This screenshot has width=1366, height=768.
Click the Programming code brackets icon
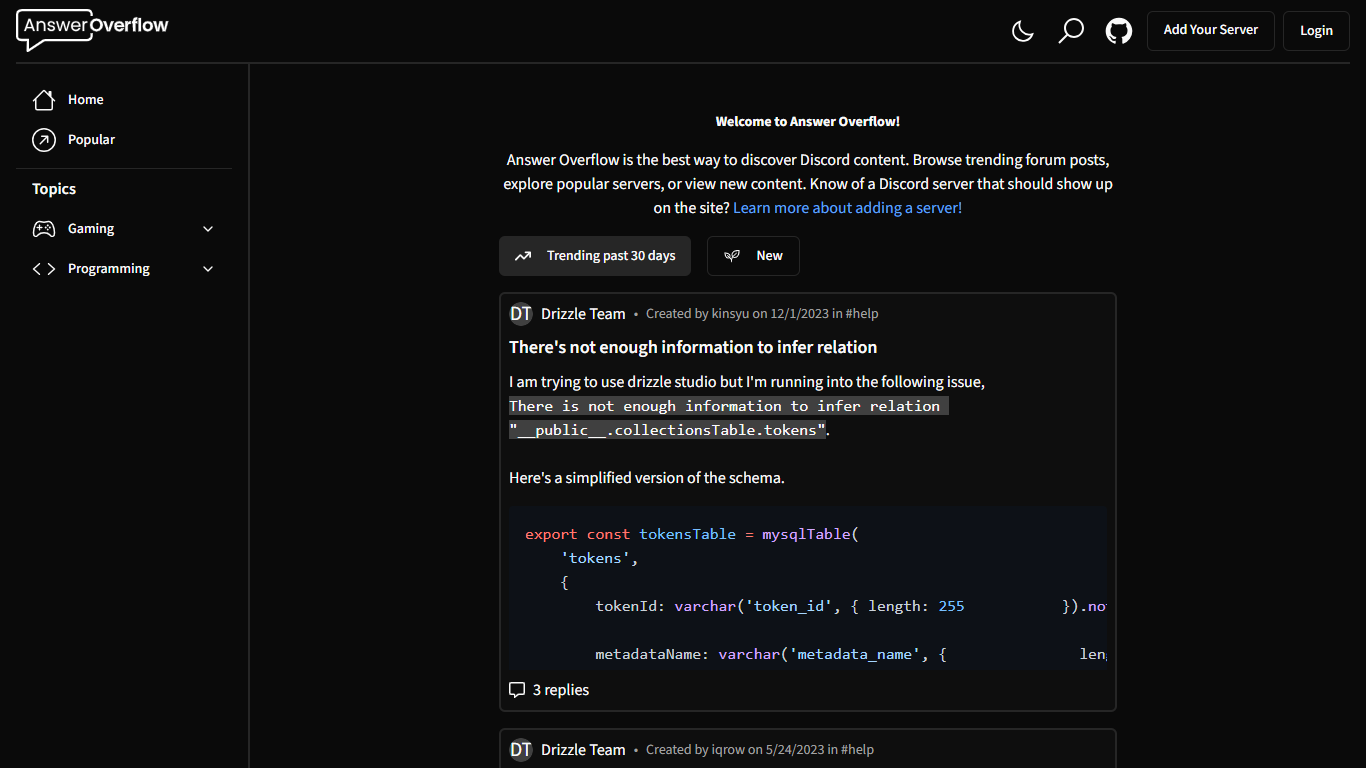(x=44, y=269)
